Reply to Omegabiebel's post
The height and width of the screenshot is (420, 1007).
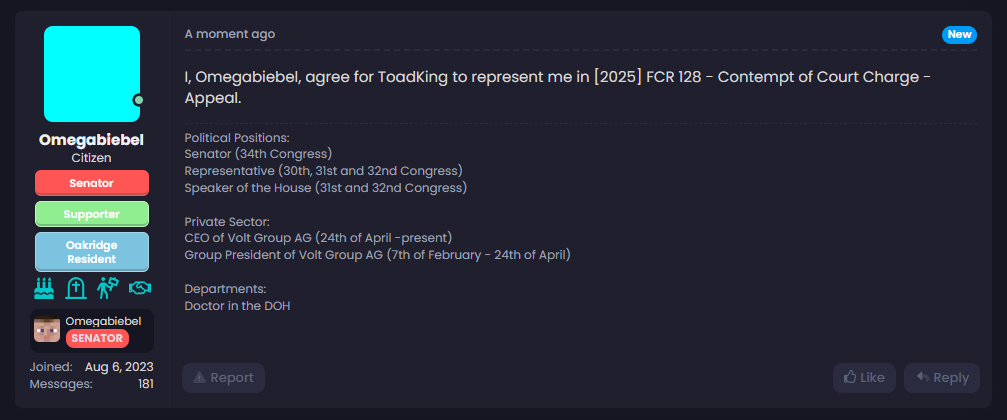(x=942, y=378)
